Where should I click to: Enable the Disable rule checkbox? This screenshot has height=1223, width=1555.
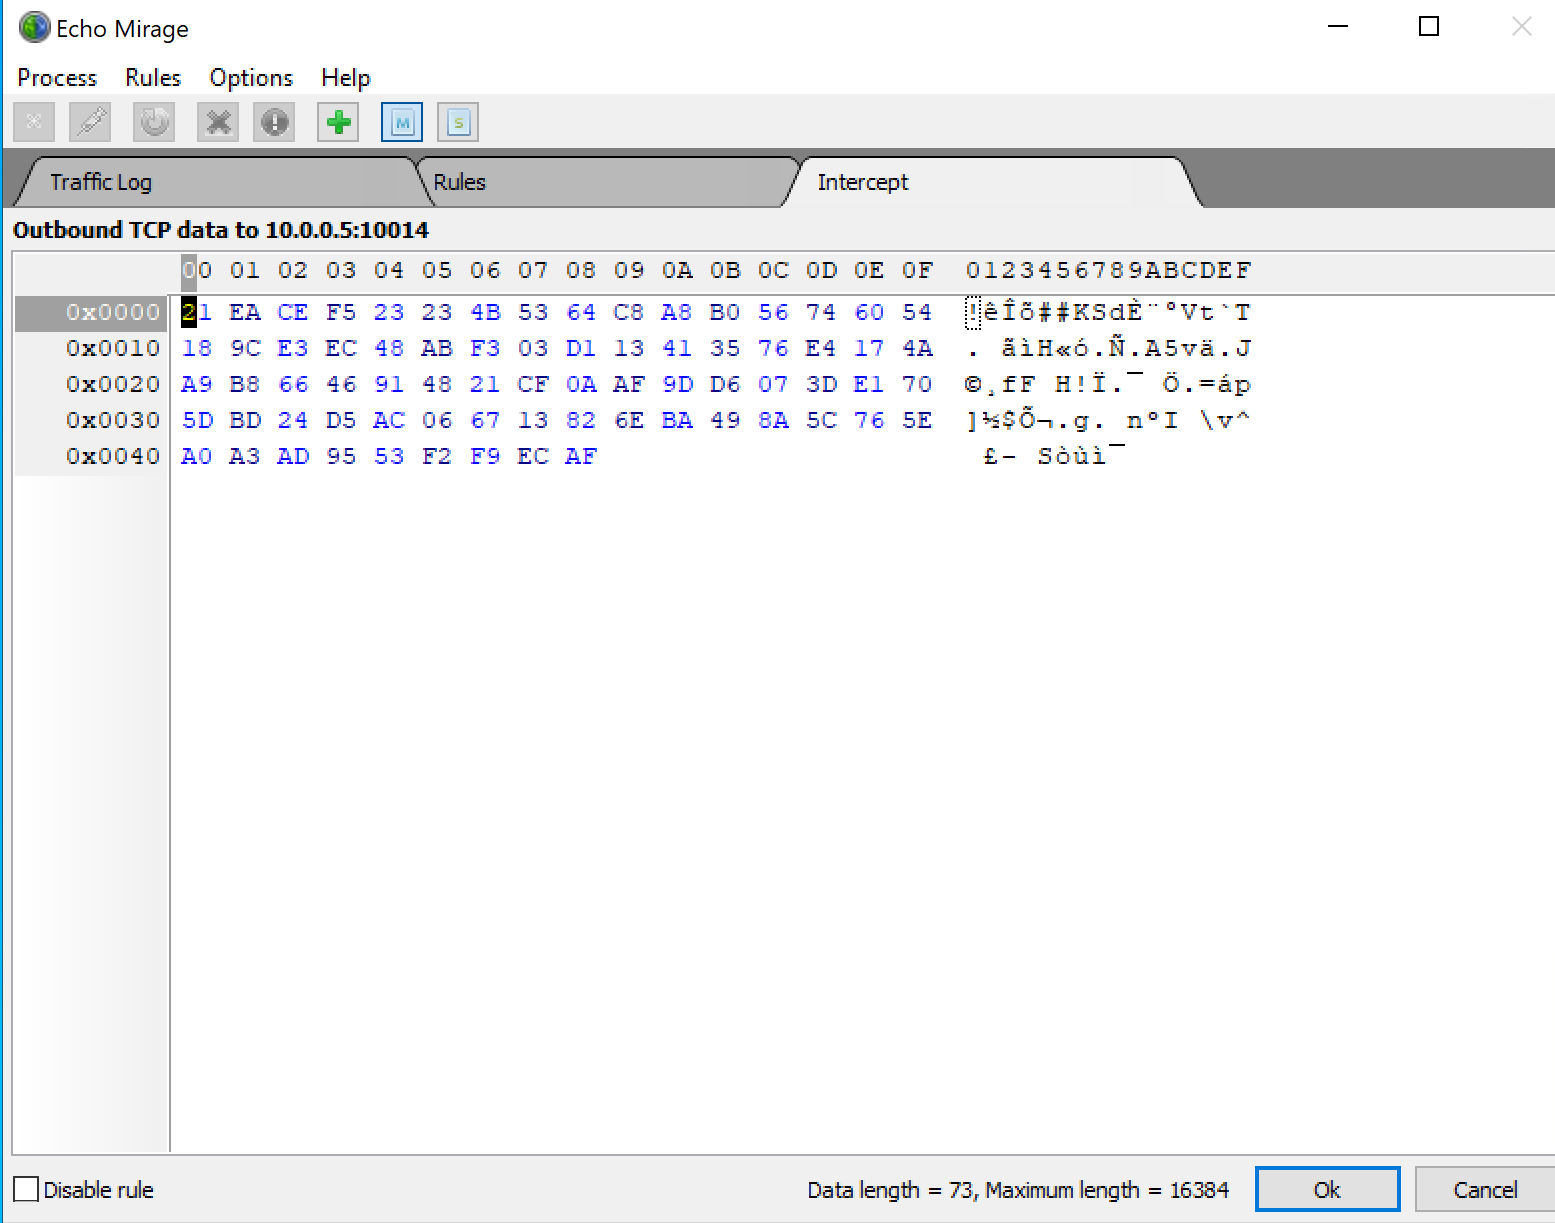(x=27, y=1189)
